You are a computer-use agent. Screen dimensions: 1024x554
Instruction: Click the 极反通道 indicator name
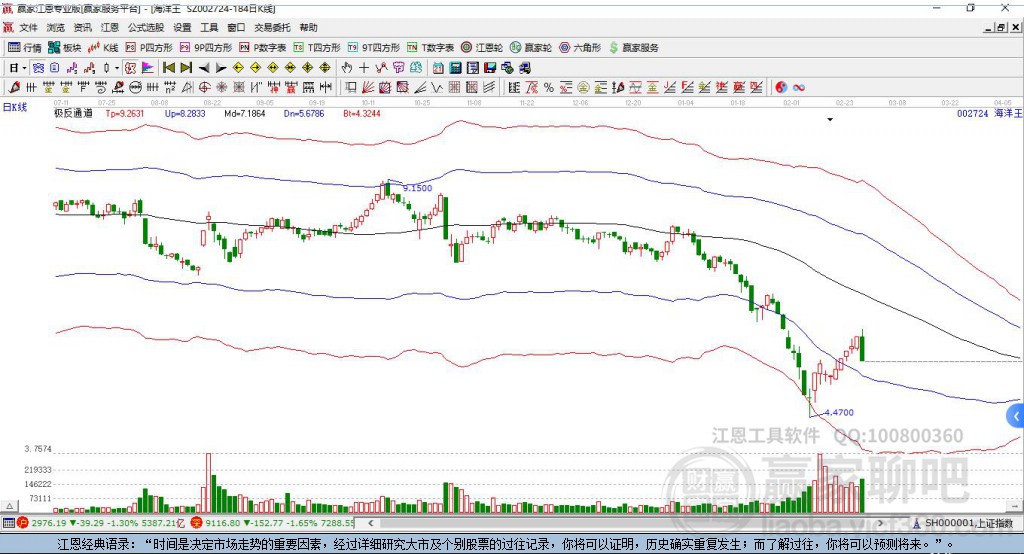tap(73, 113)
